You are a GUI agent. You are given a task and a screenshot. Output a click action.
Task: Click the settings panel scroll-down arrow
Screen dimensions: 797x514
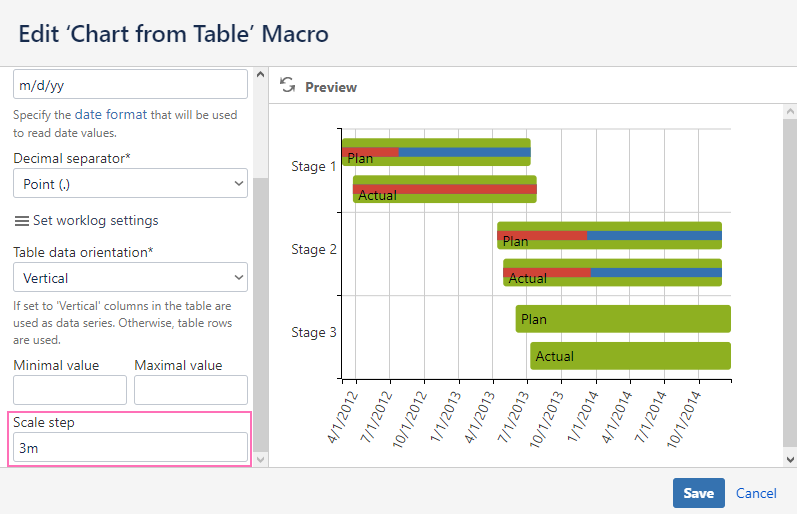click(261, 460)
